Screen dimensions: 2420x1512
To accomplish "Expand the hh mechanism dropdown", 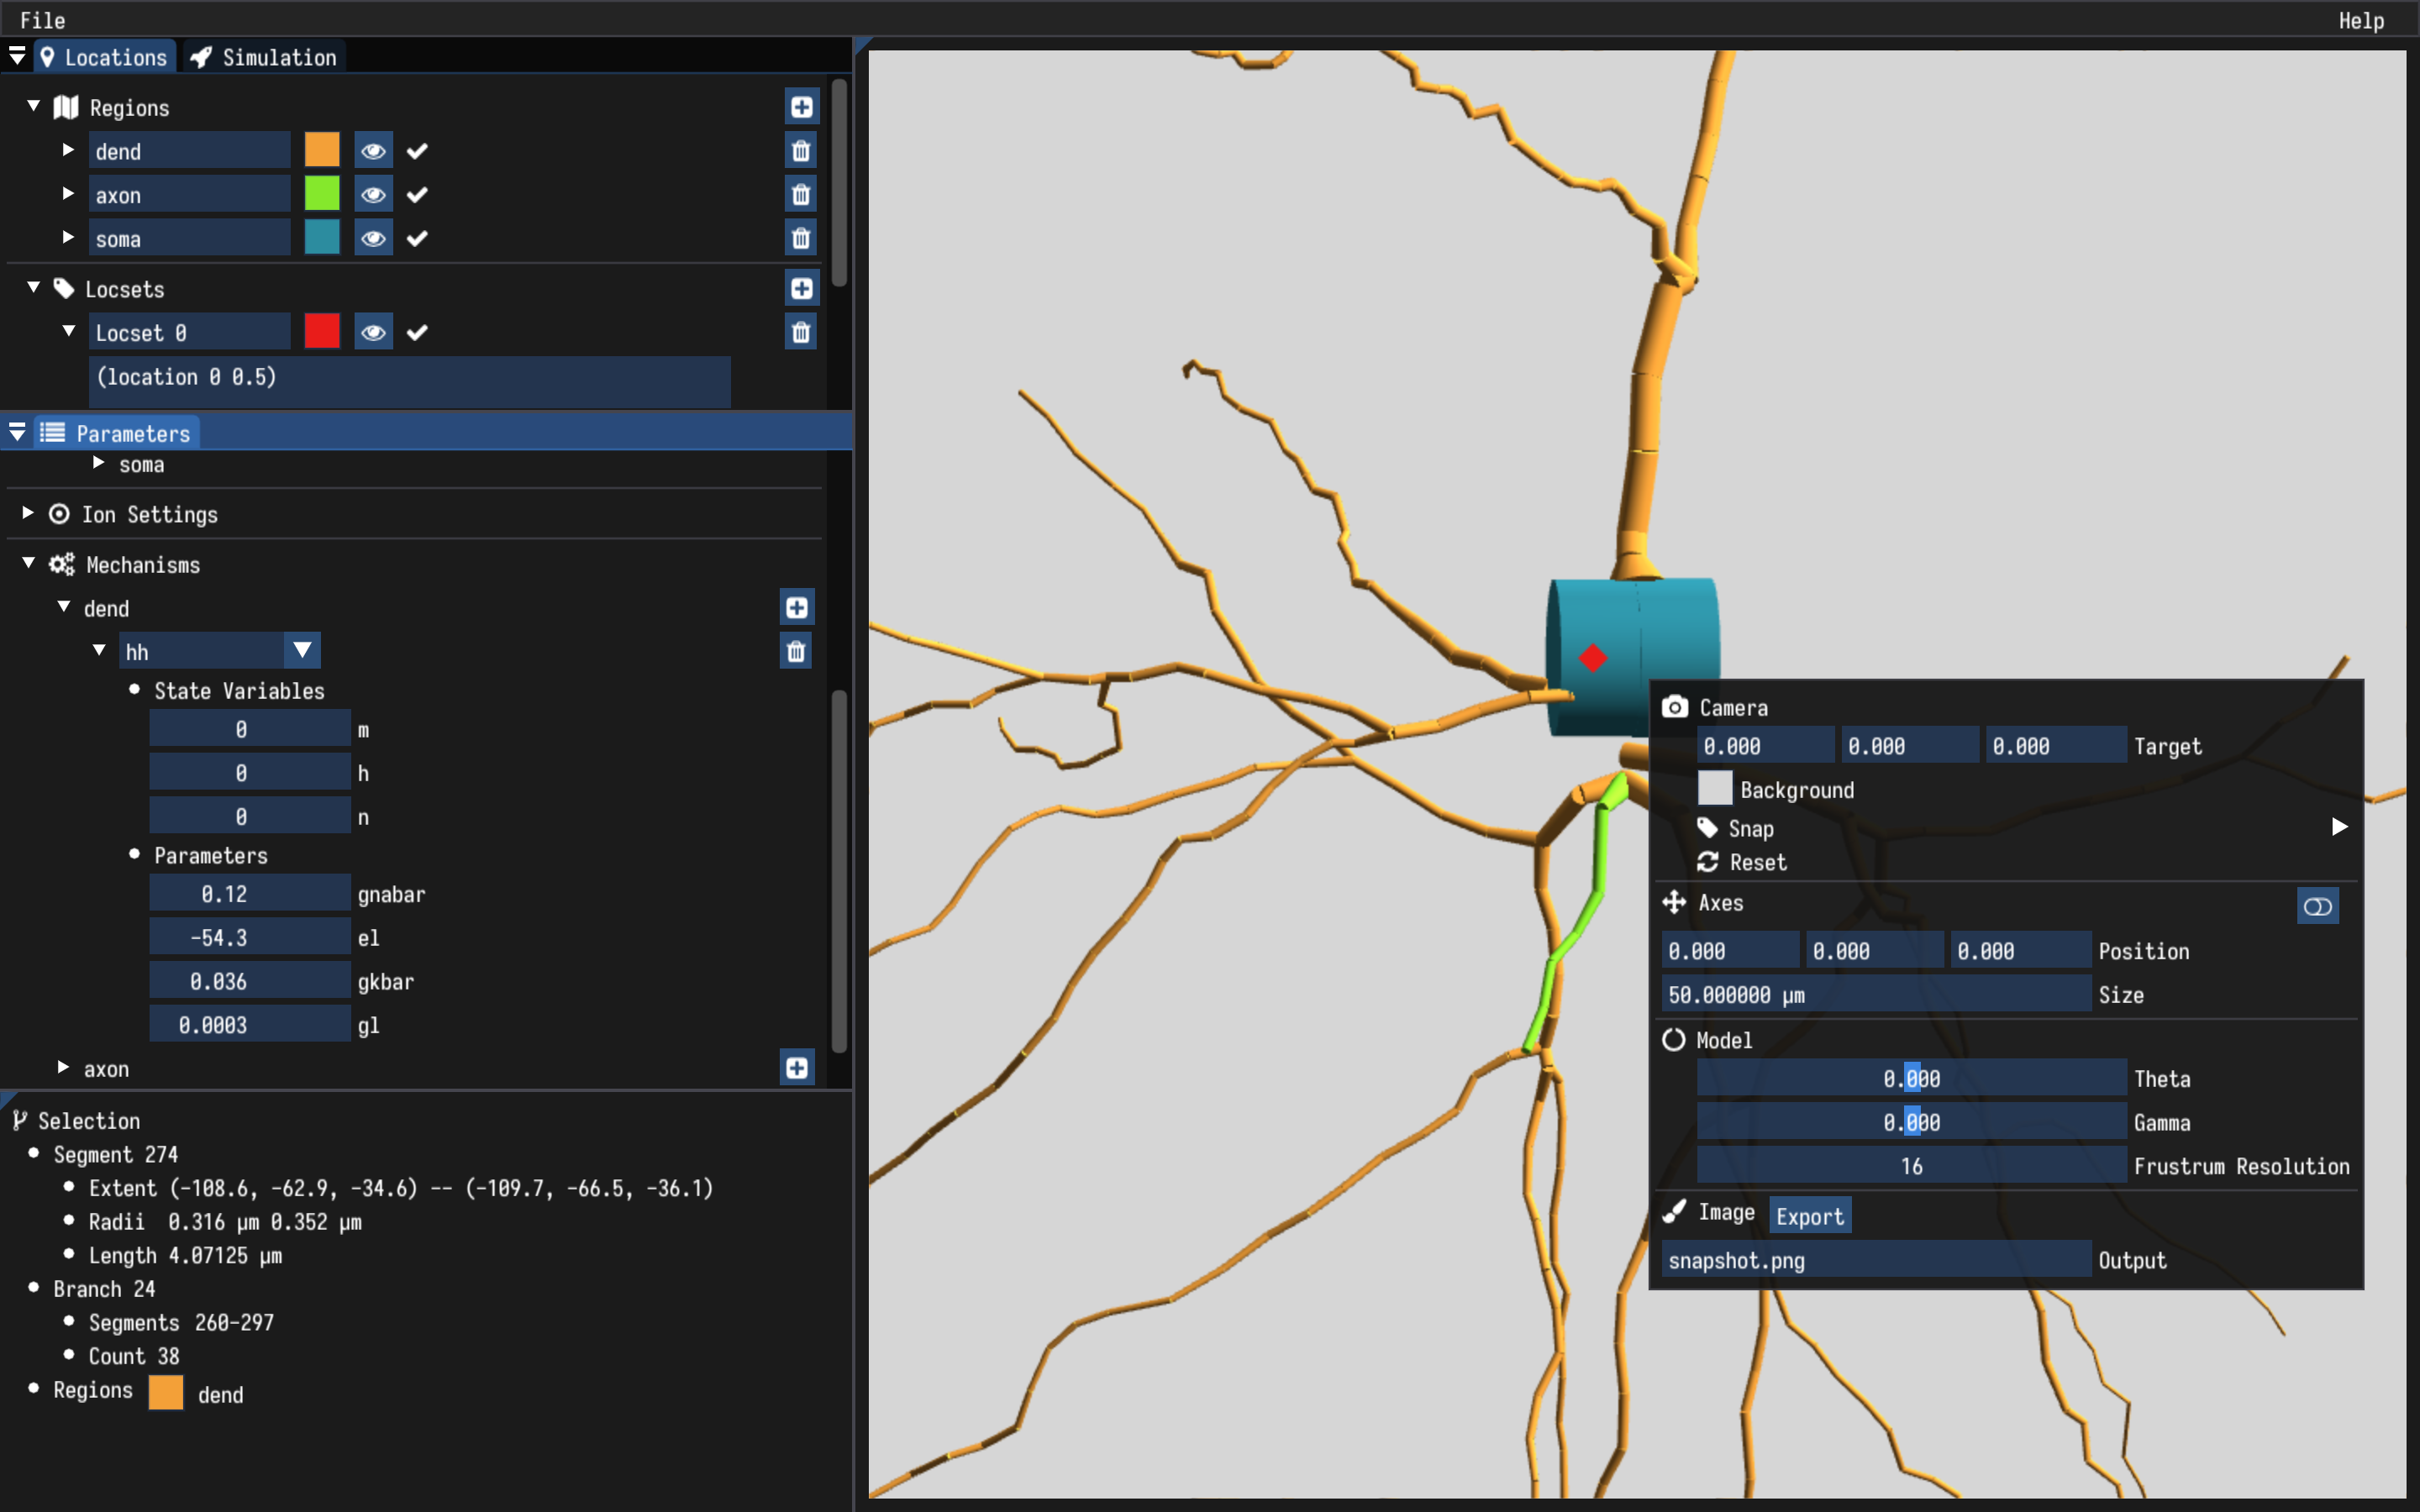I will (x=302, y=650).
